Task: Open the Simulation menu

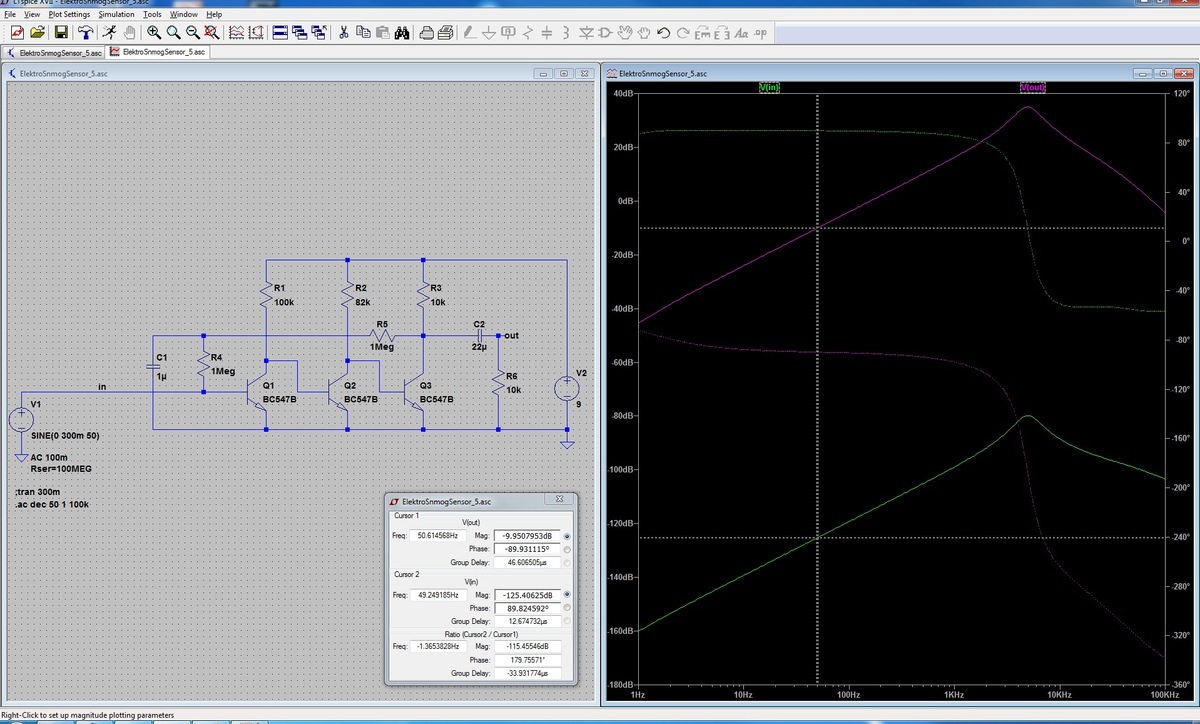Action: pyautogui.click(x=117, y=14)
